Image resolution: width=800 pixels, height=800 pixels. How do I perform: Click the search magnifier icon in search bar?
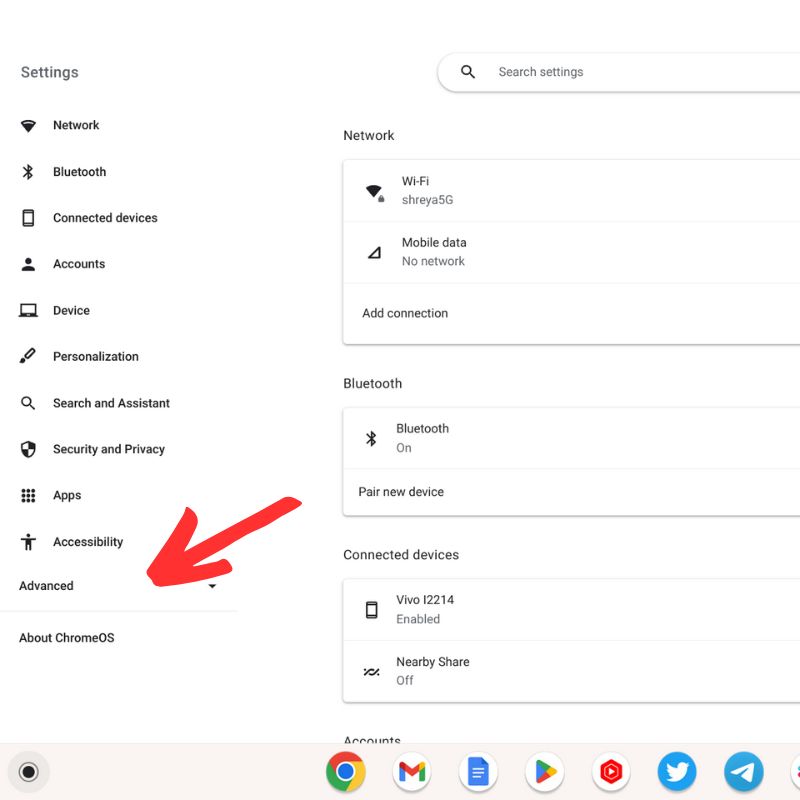coord(468,72)
